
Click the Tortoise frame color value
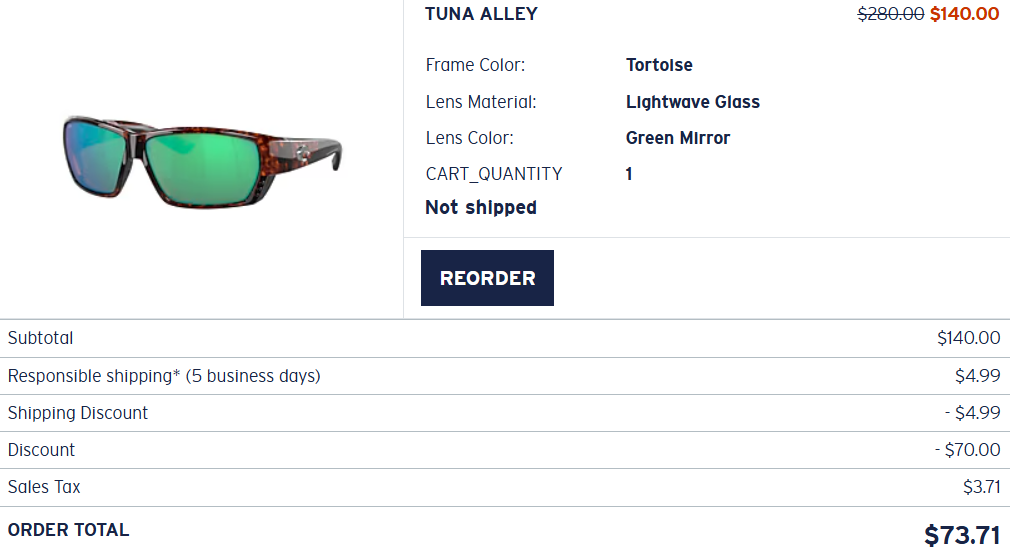click(659, 65)
